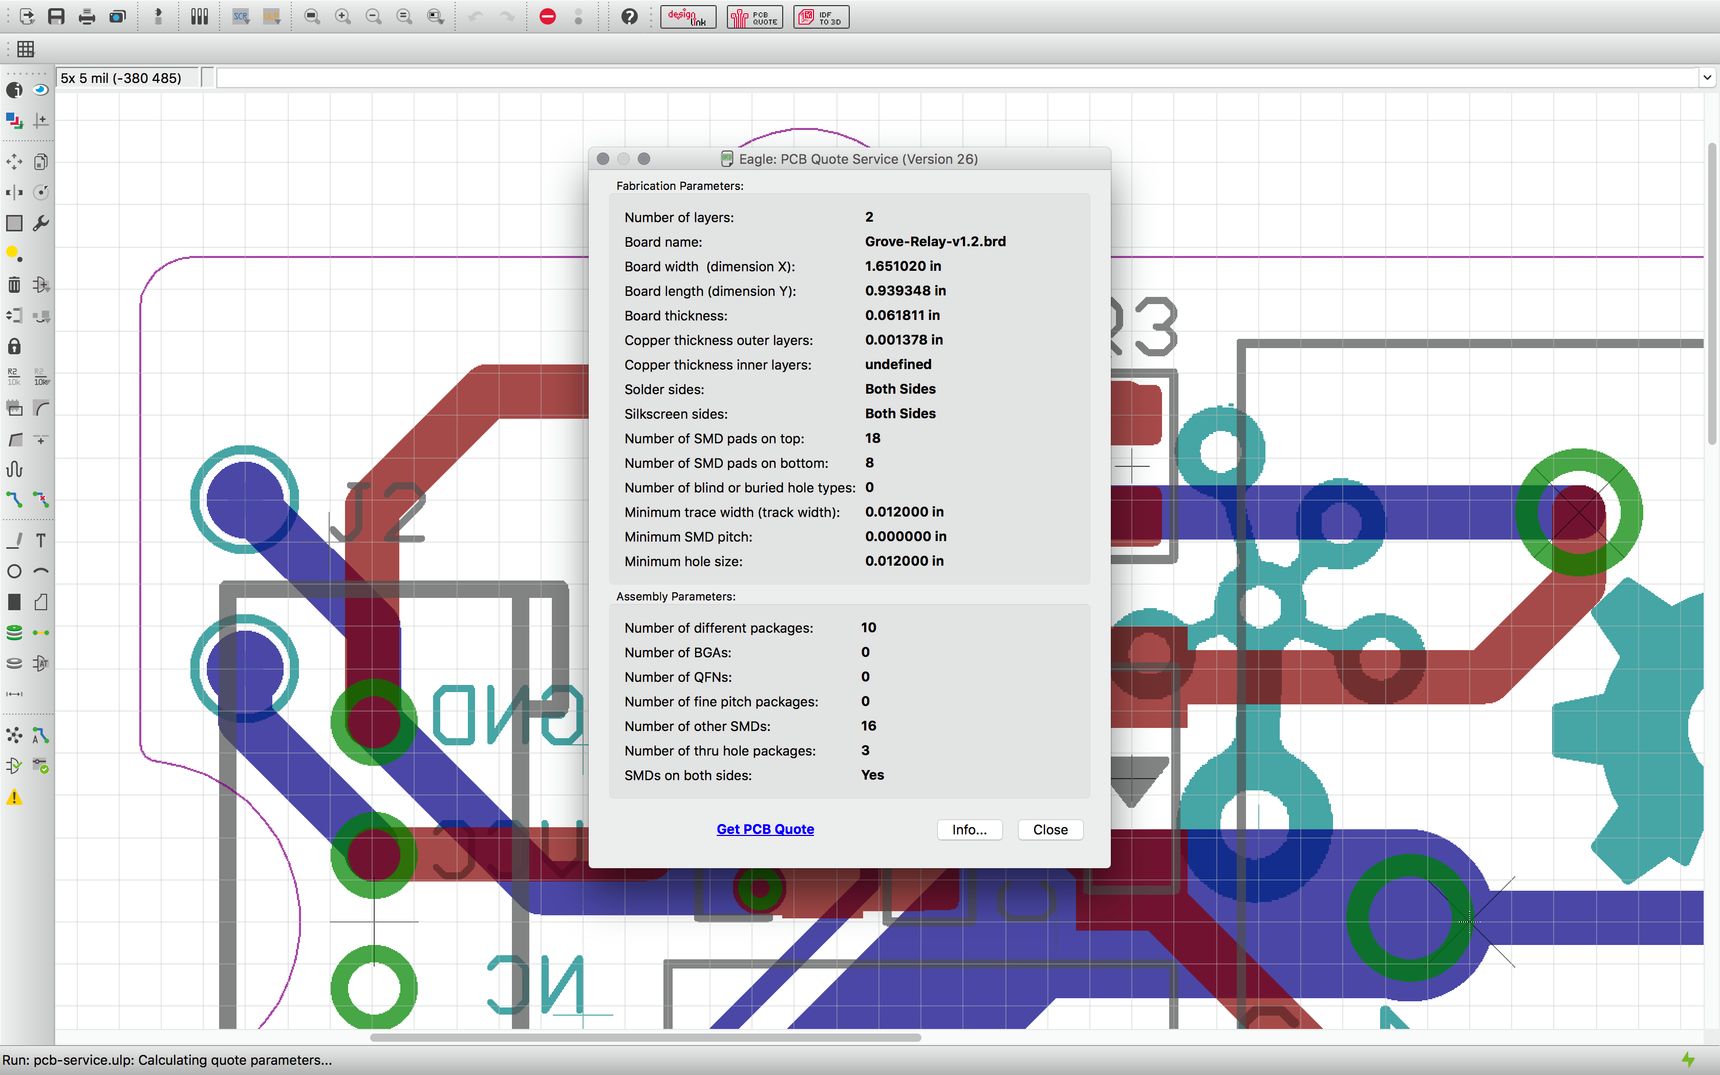
Task: Select the Meander tool
Action: tap(14, 469)
